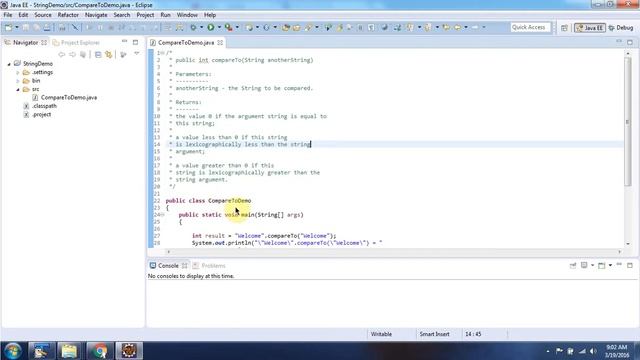Open the Debug button dropdown arrow
This screenshot has height=360, width=640.
[202, 27]
